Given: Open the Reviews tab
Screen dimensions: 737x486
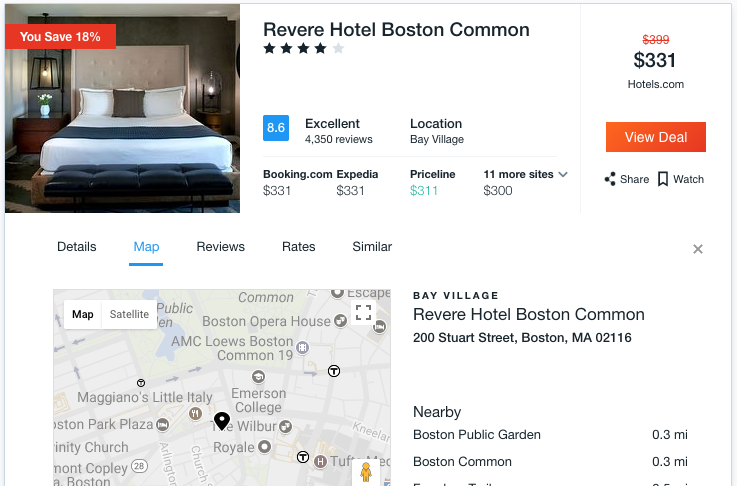Looking at the screenshot, I should (x=220, y=247).
